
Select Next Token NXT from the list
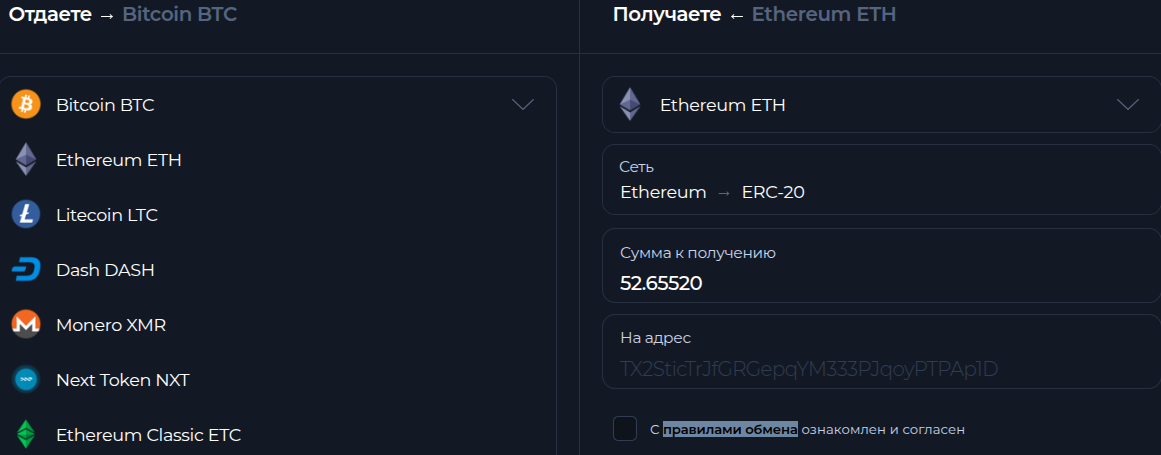278,380
